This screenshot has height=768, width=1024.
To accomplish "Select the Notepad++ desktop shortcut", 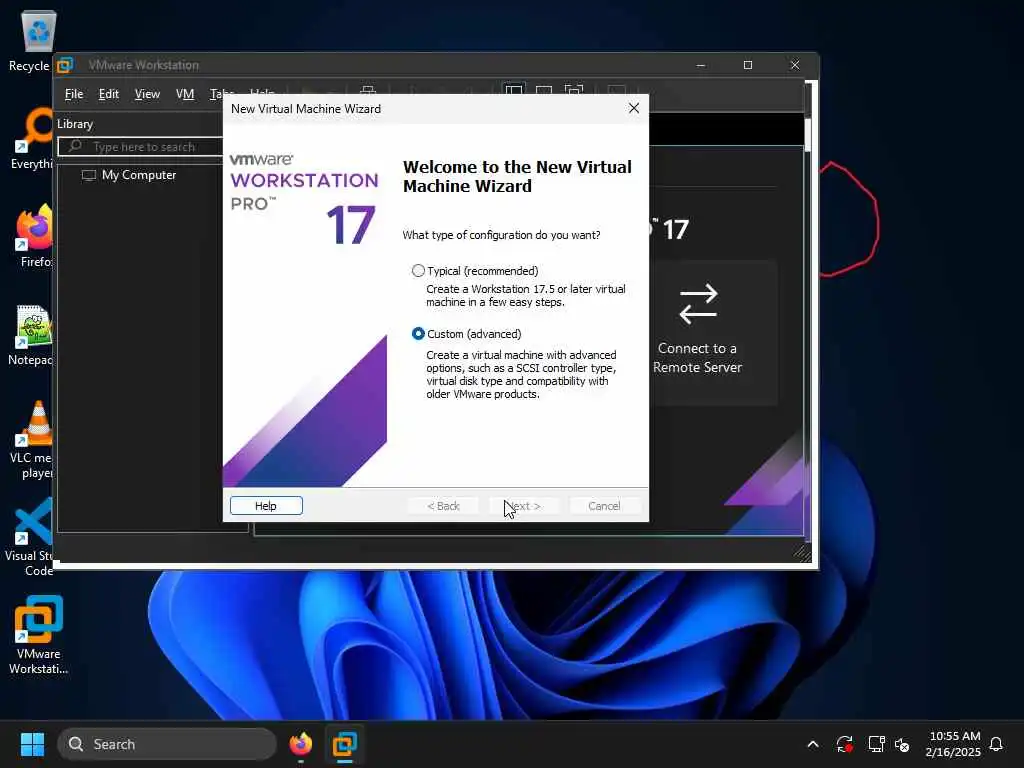I will click(x=31, y=334).
